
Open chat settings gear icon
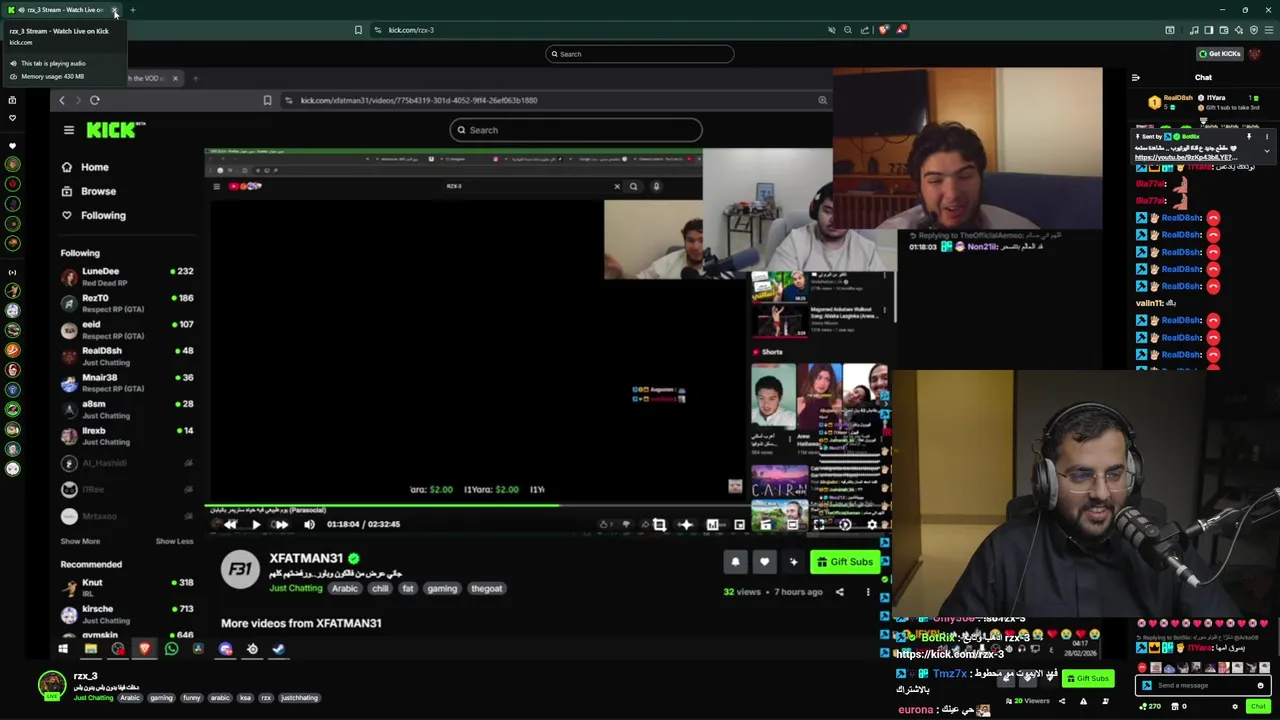pyautogui.click(x=1235, y=706)
